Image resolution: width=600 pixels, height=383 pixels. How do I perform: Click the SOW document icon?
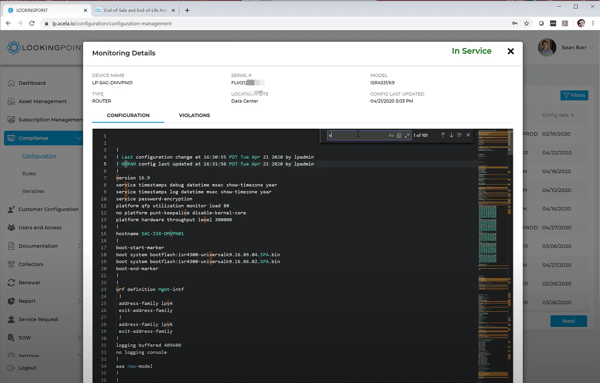point(11,338)
